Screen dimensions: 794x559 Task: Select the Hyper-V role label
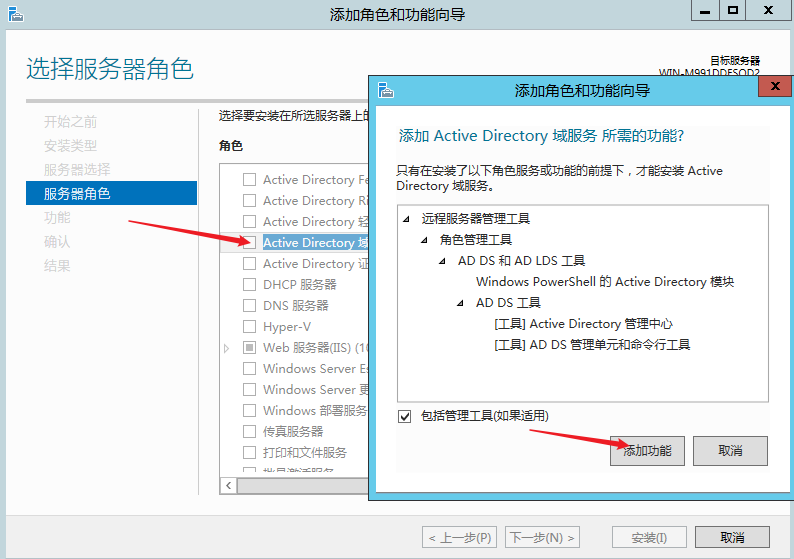(x=287, y=327)
